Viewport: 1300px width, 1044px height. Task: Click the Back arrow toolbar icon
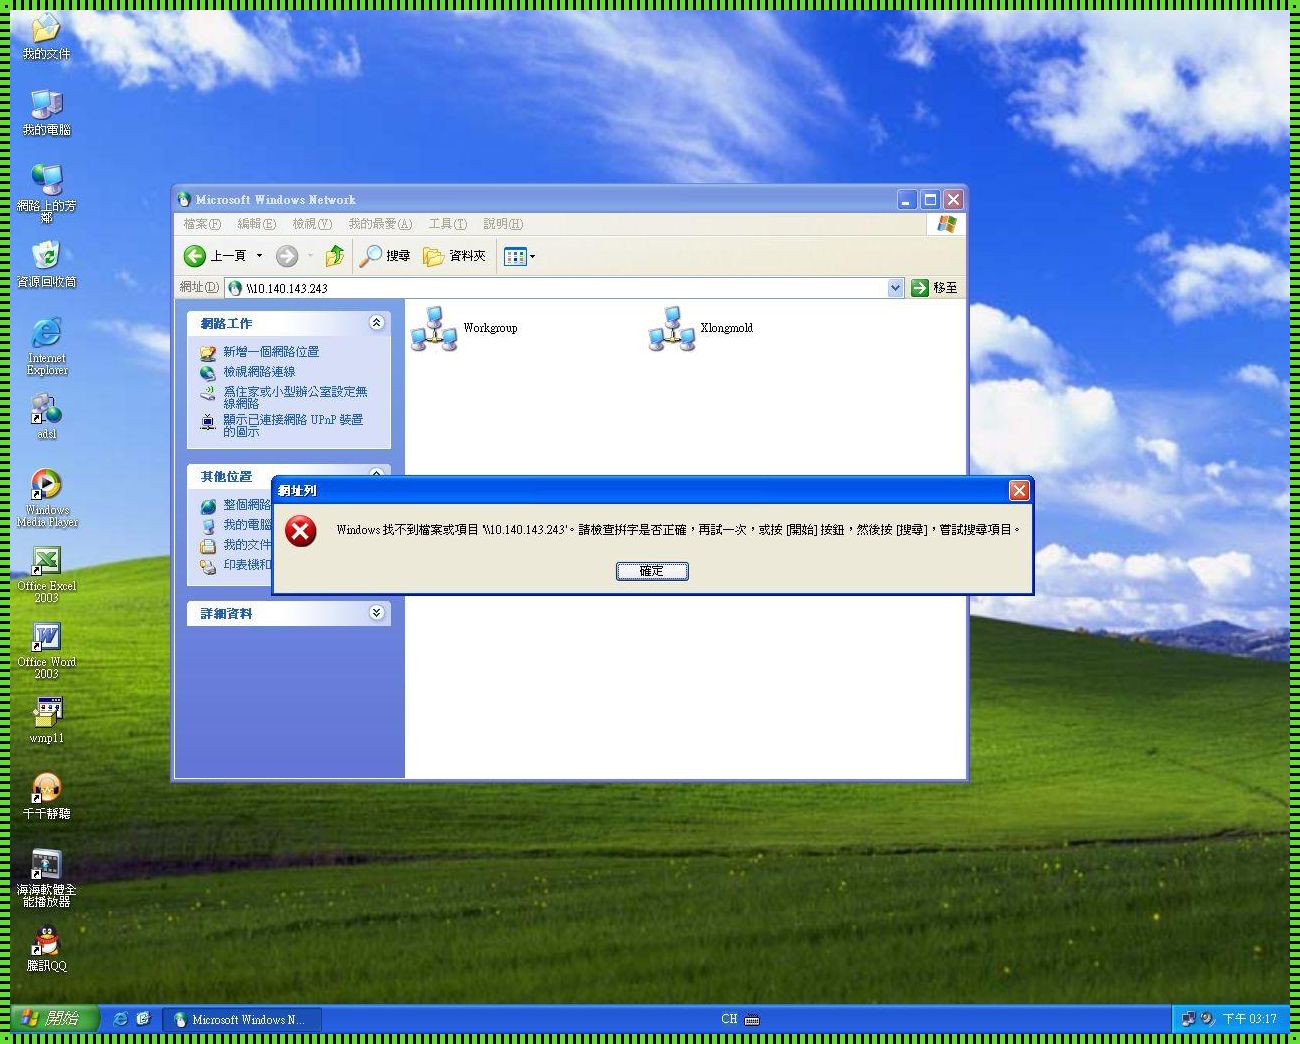pos(194,256)
